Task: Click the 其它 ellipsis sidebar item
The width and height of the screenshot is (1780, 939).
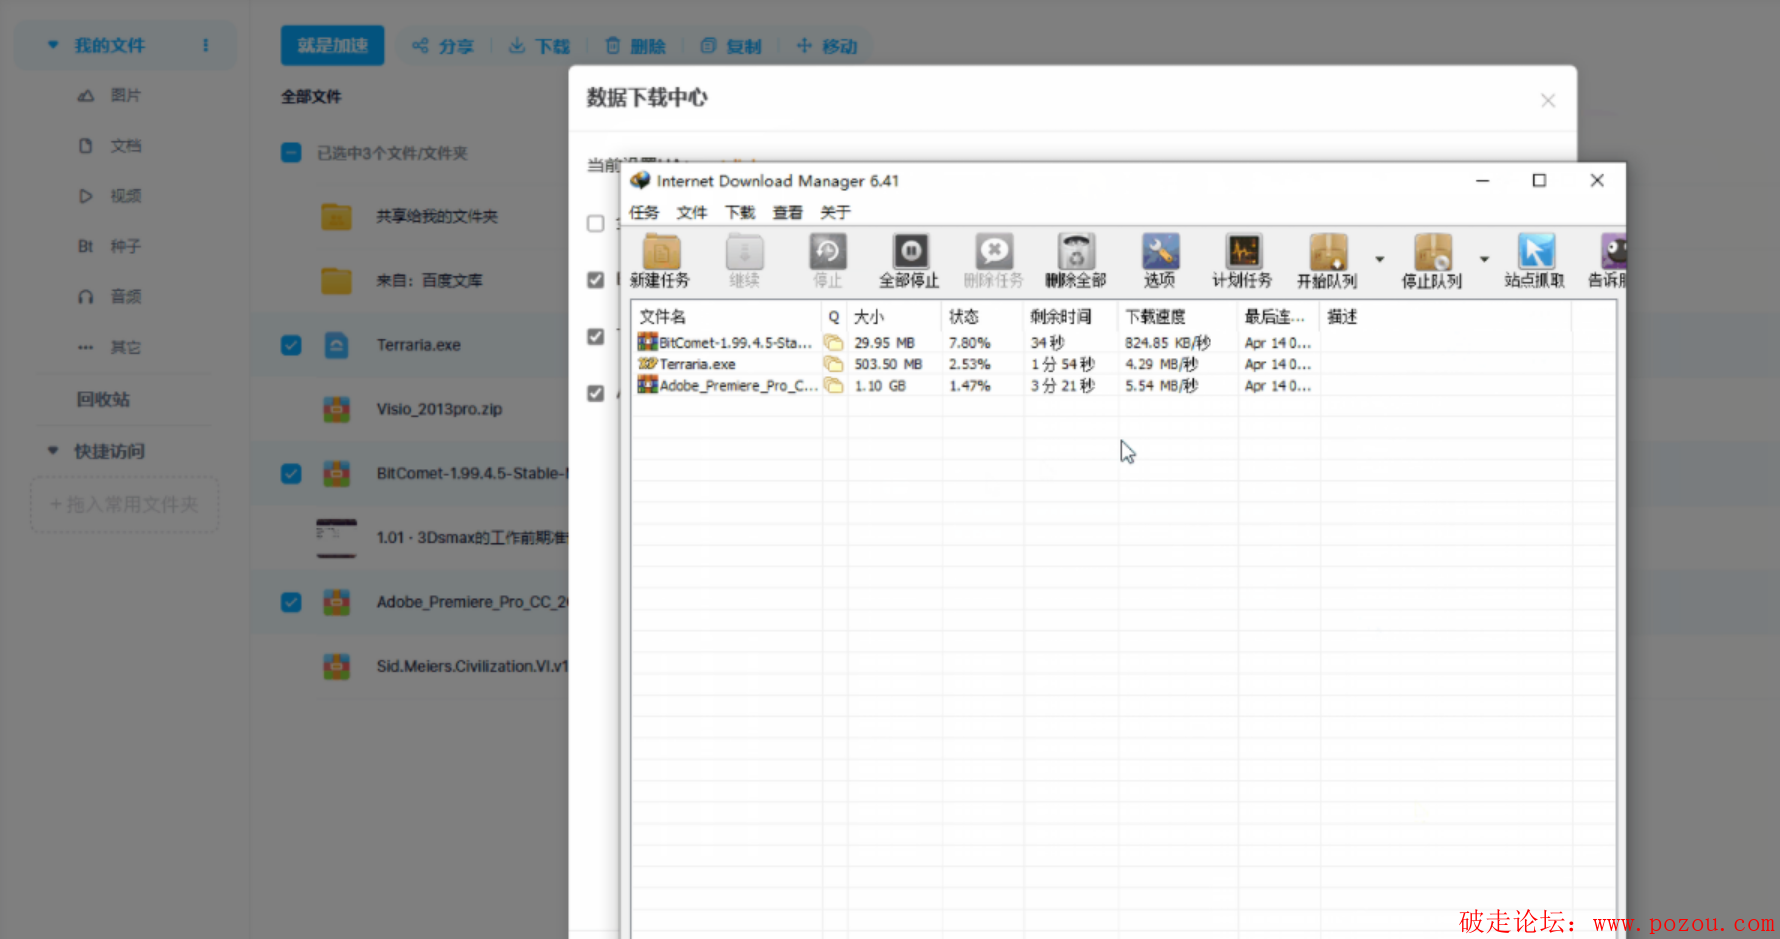Action: click(109, 347)
